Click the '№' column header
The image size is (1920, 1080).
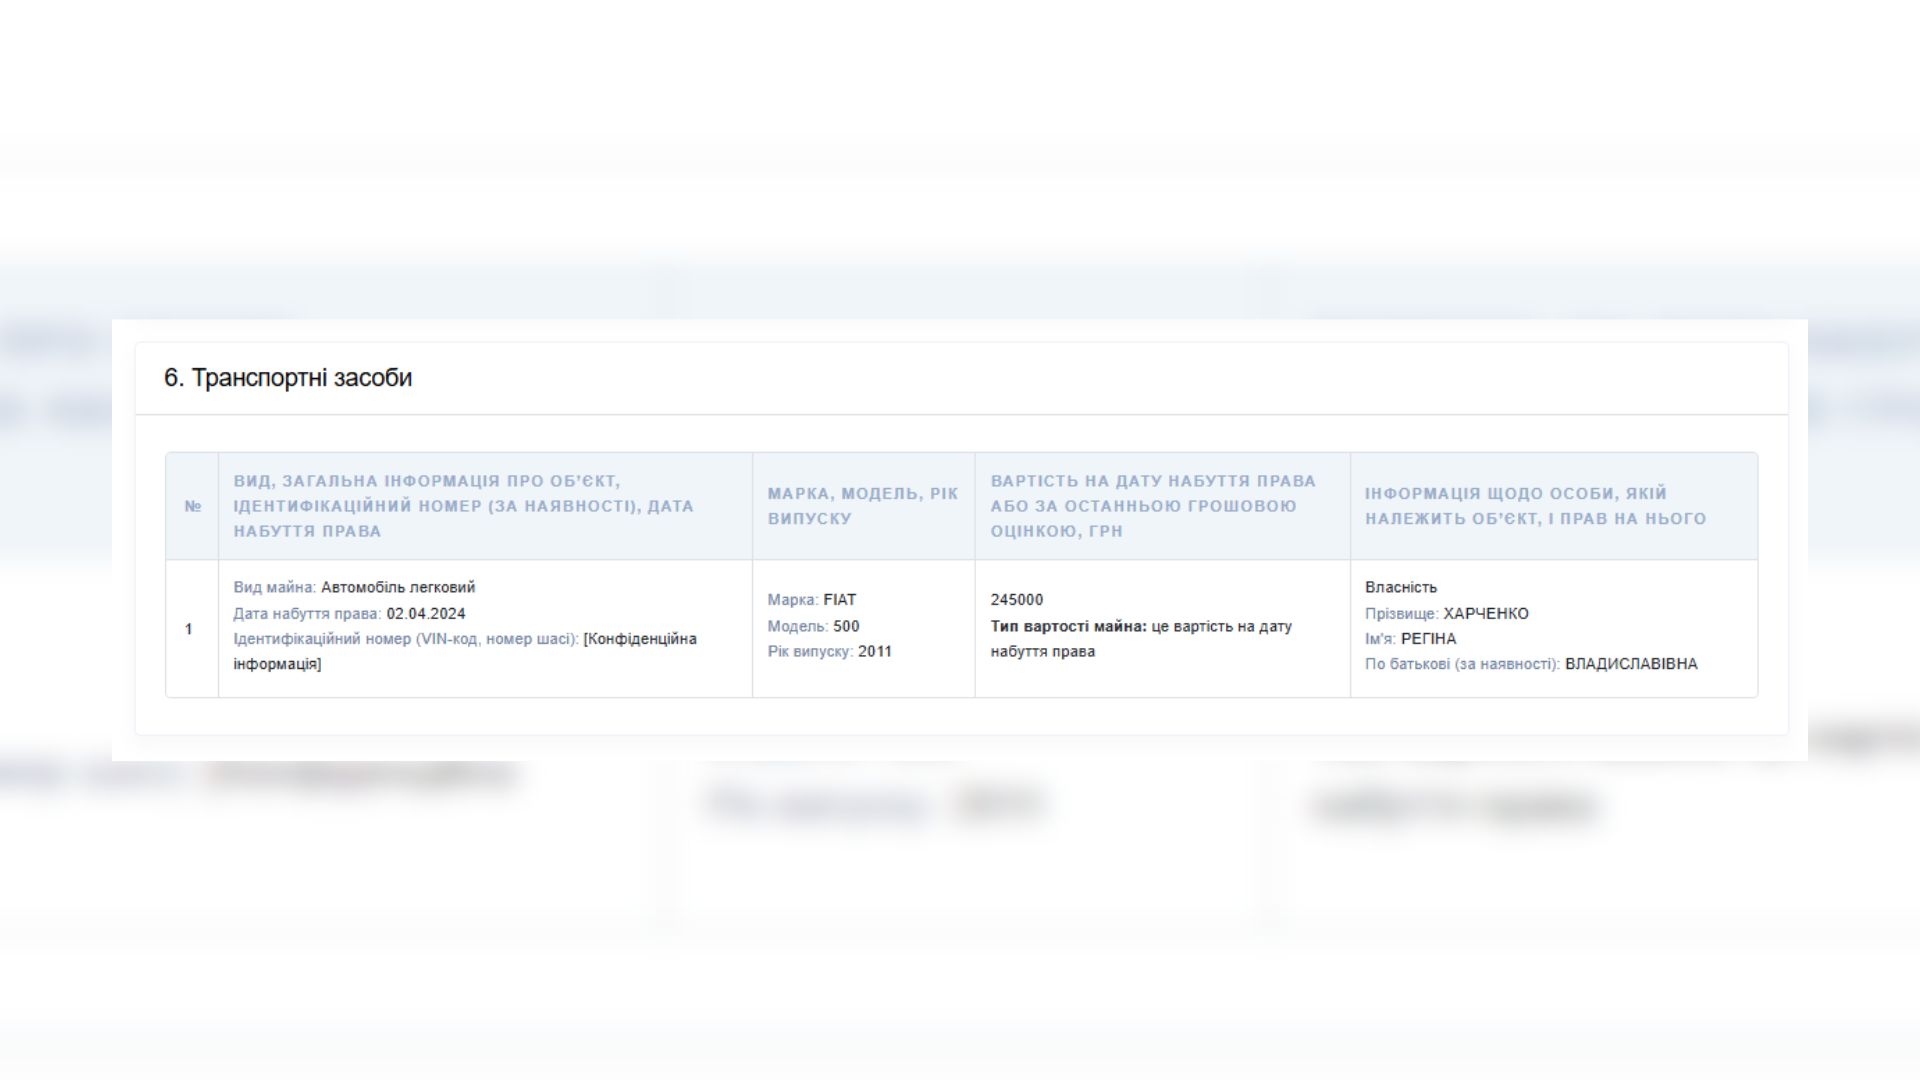click(193, 507)
